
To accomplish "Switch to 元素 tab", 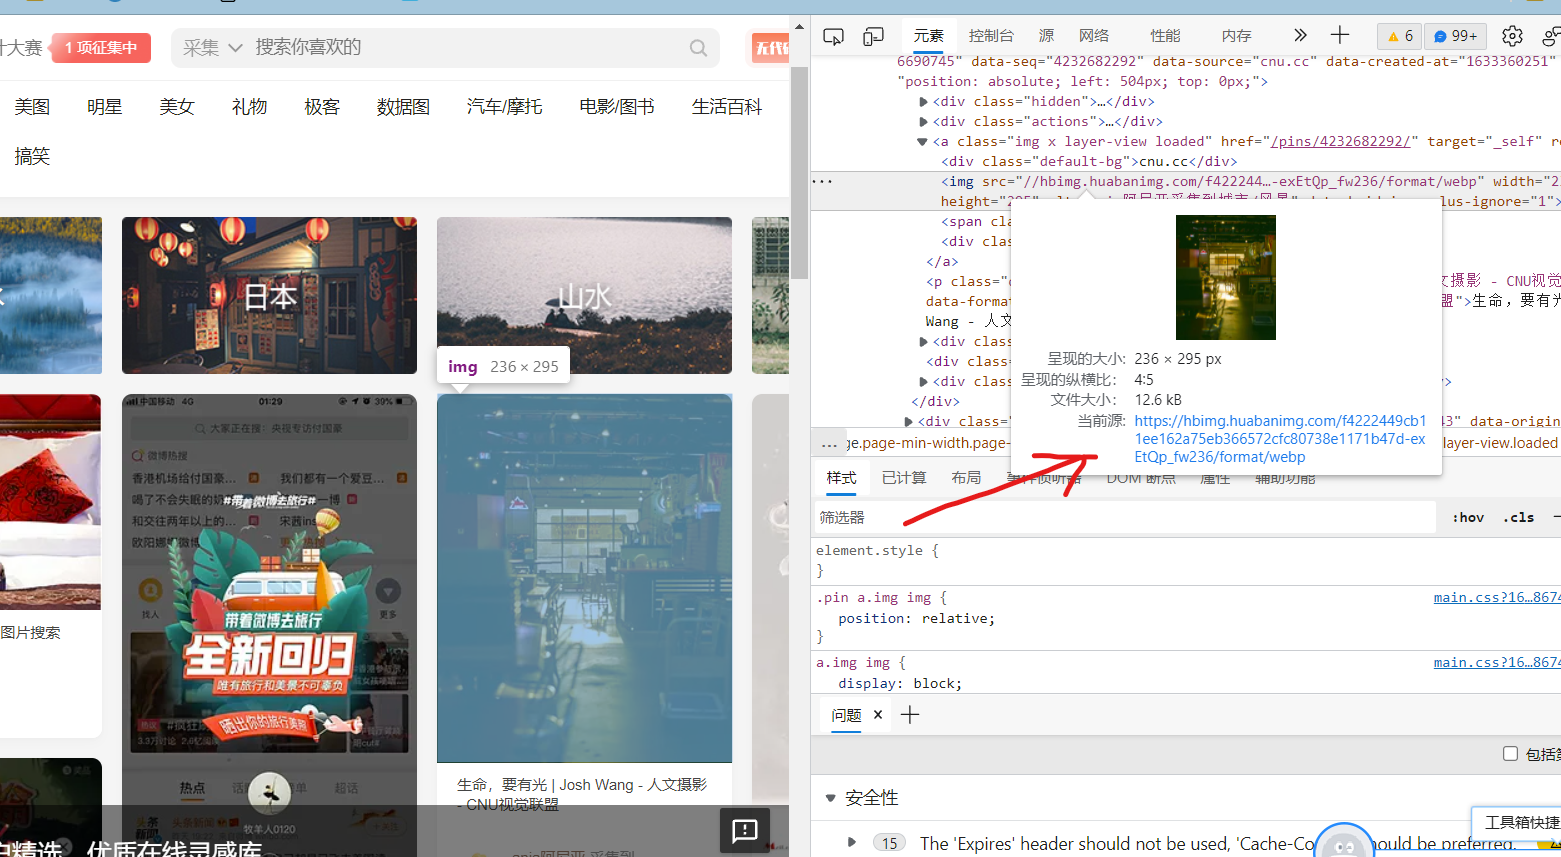I will click(x=928, y=36).
